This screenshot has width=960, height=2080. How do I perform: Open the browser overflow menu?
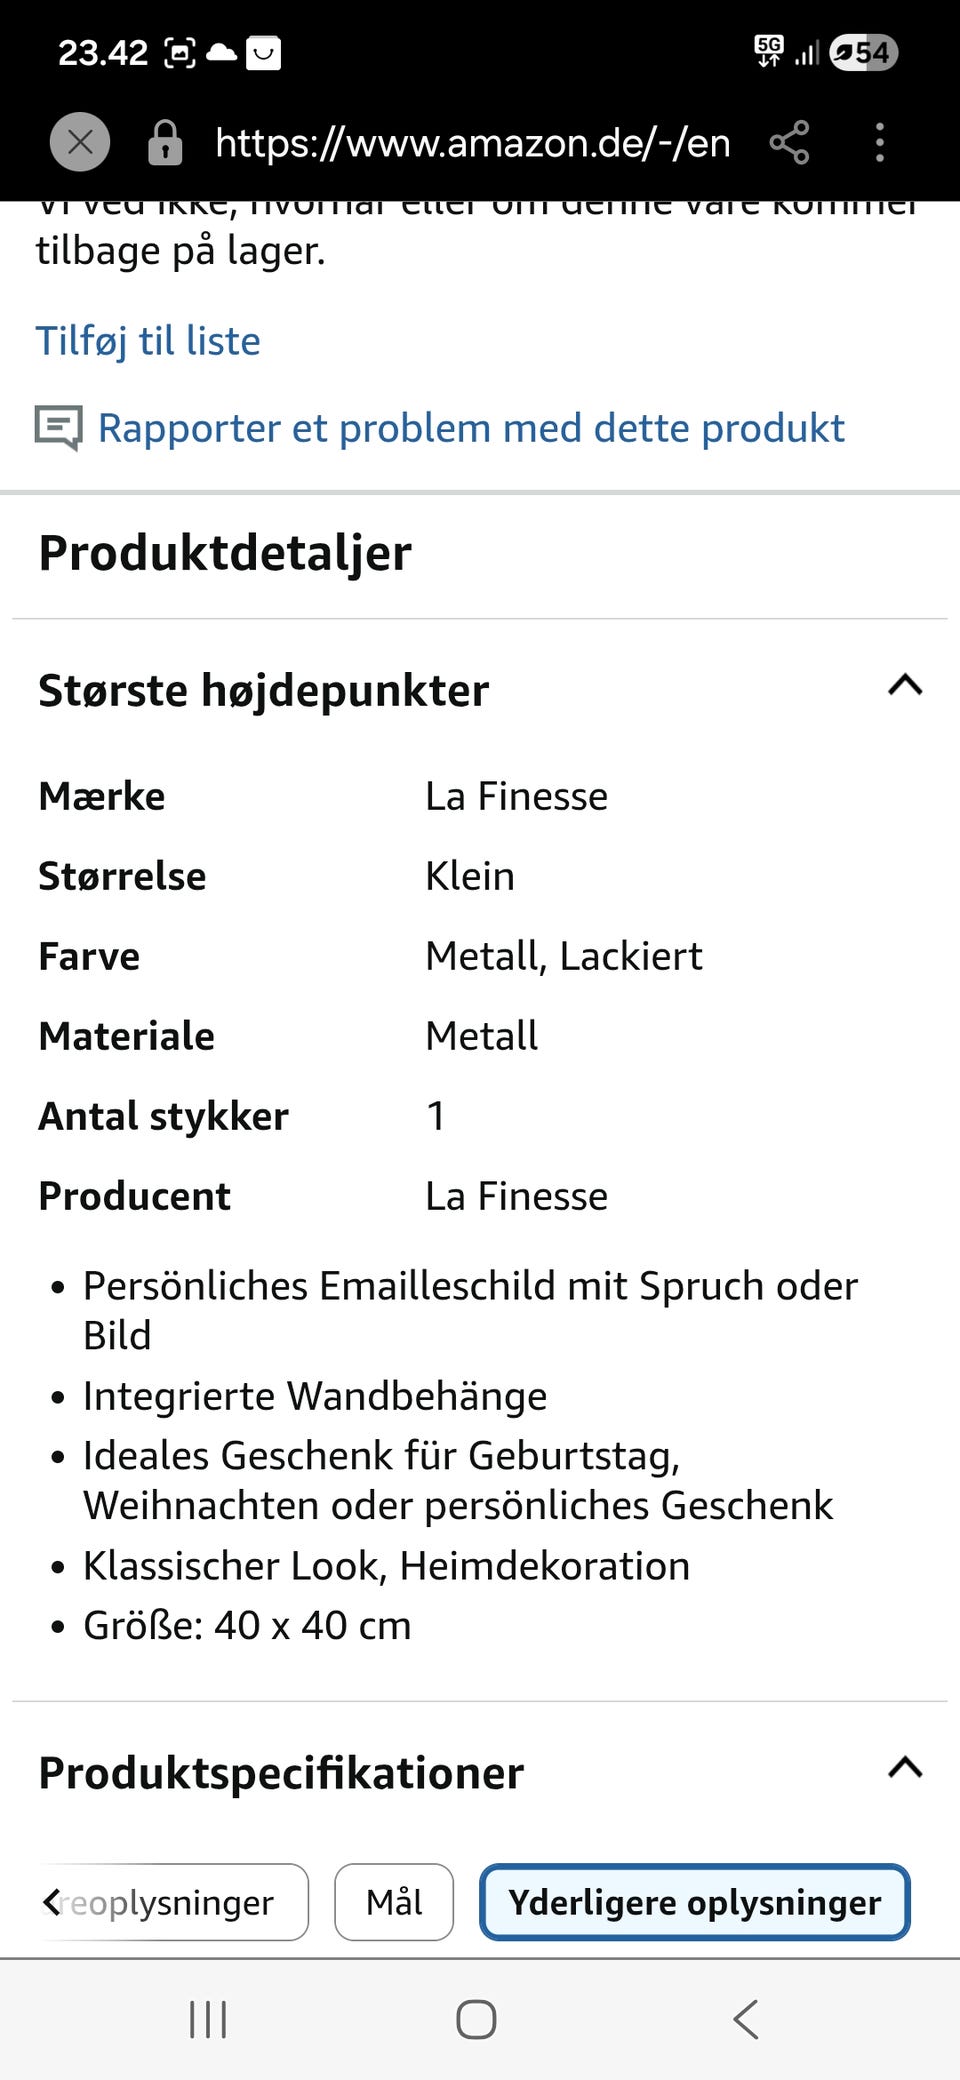(879, 142)
